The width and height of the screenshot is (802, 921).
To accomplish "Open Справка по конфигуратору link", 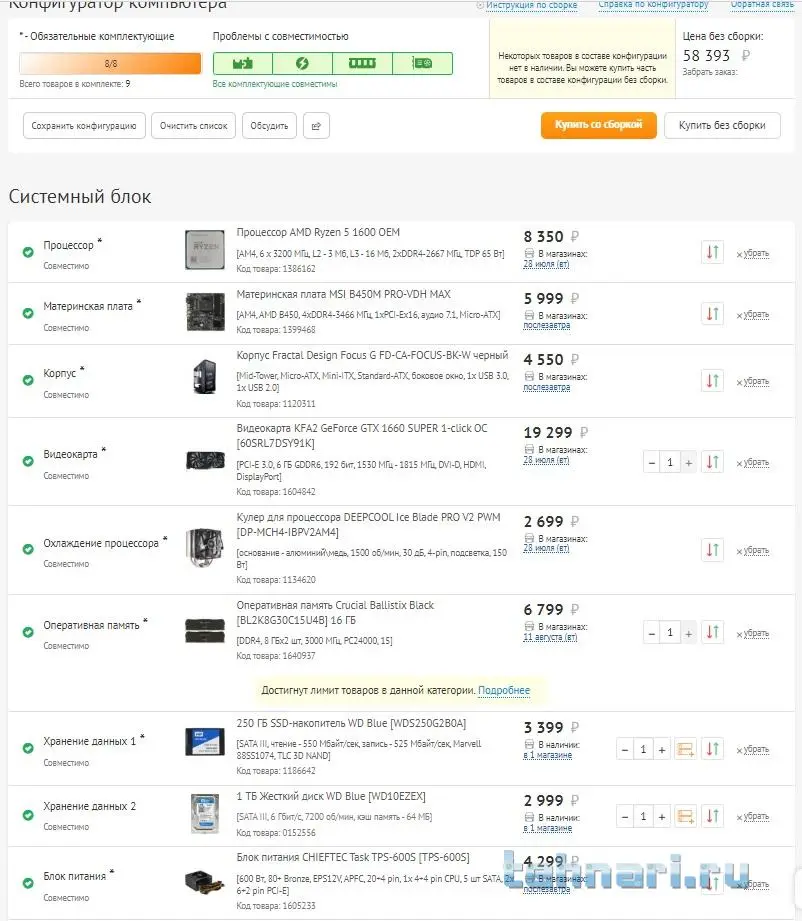I will click(653, 4).
